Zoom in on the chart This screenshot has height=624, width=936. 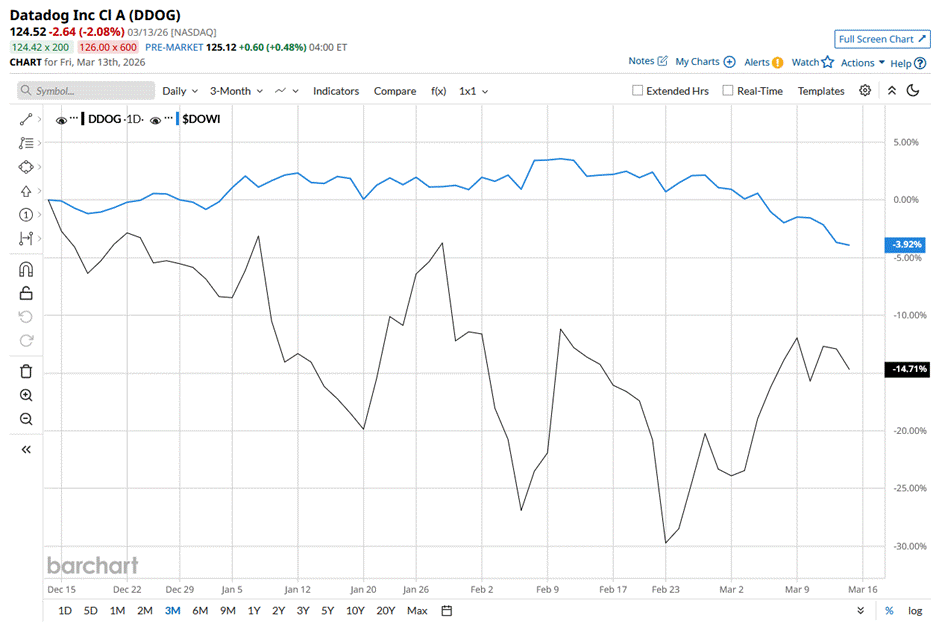26,395
